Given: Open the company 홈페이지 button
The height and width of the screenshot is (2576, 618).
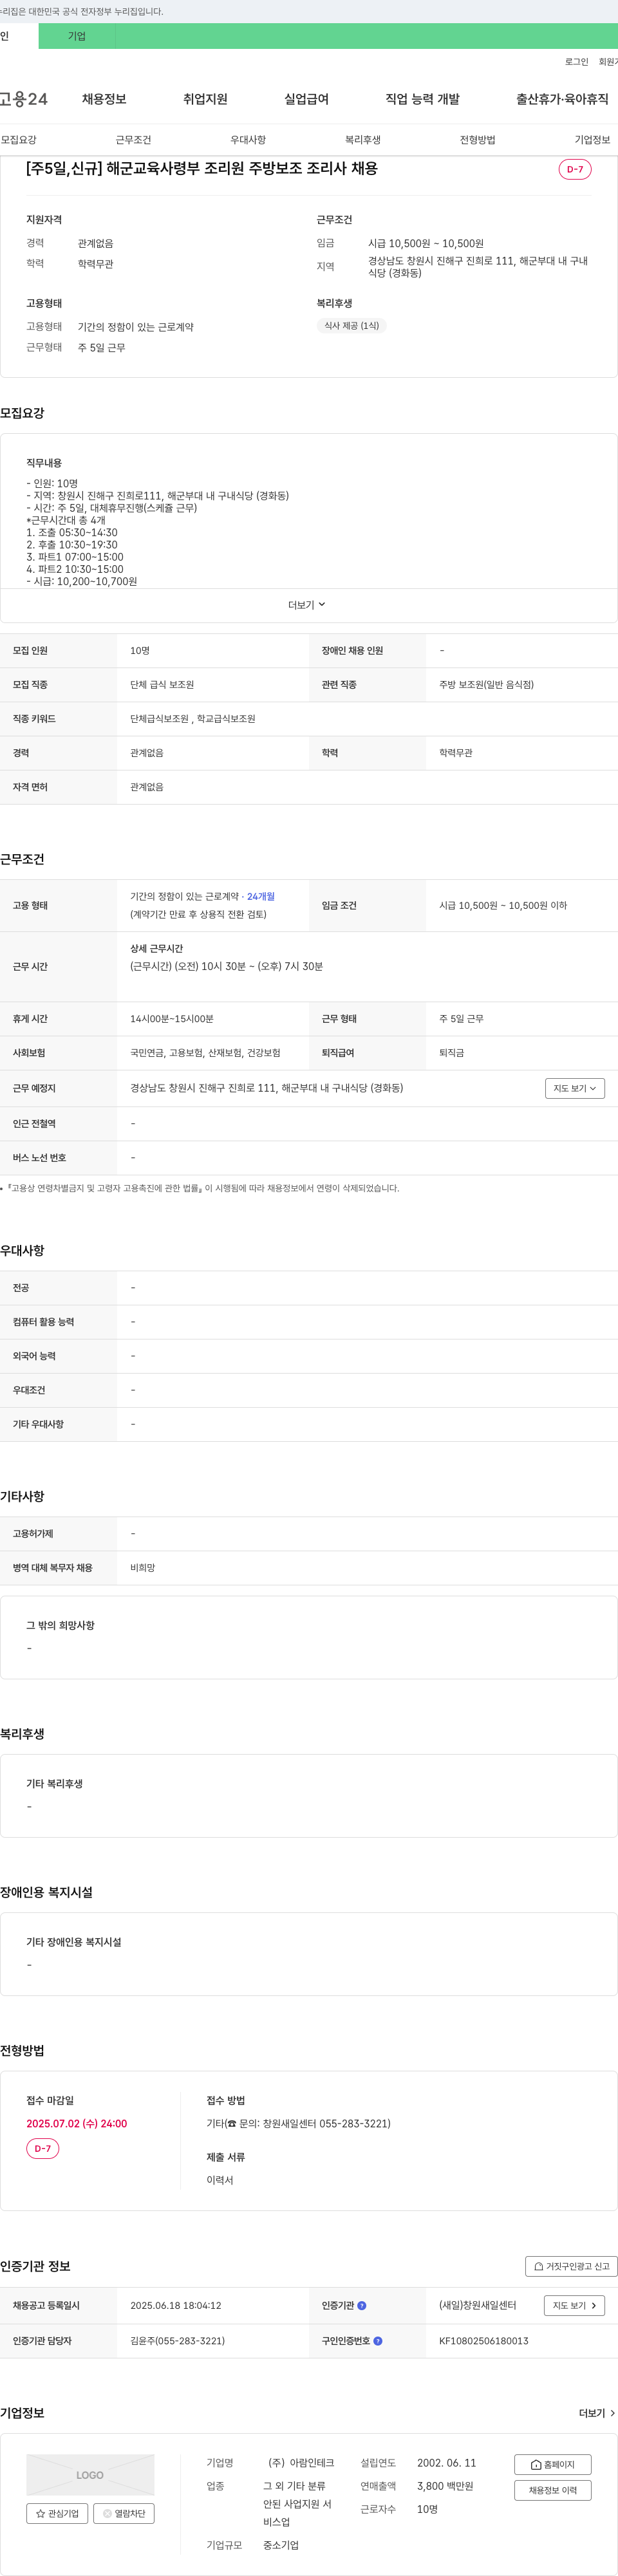Looking at the screenshot, I should [x=553, y=2464].
